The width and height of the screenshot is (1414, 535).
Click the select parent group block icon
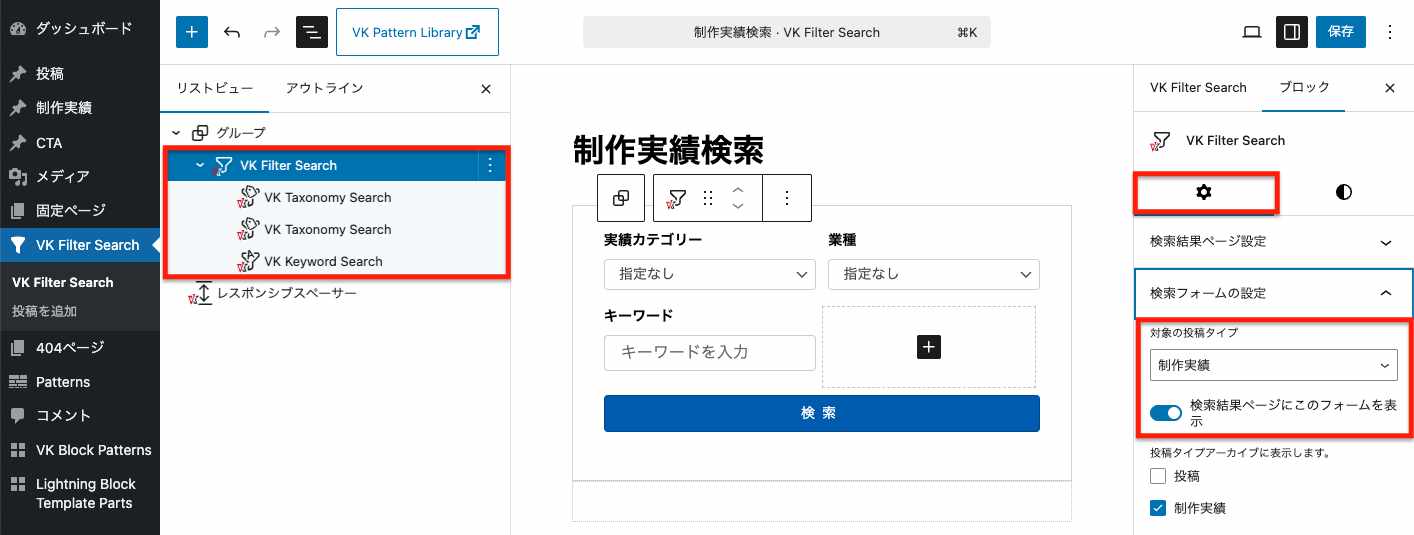click(x=621, y=198)
